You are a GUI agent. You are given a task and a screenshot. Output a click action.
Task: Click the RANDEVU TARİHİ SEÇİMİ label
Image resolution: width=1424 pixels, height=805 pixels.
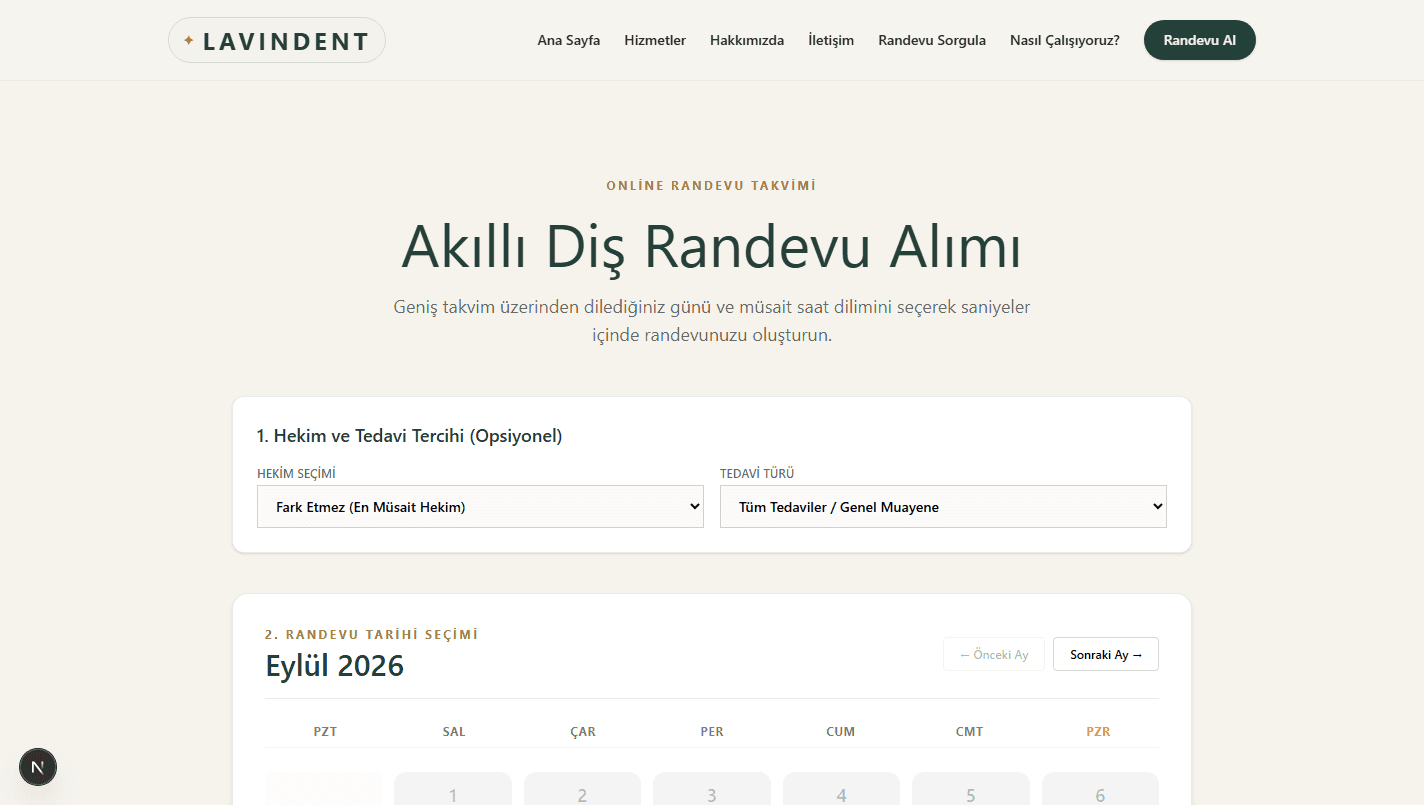[372, 634]
